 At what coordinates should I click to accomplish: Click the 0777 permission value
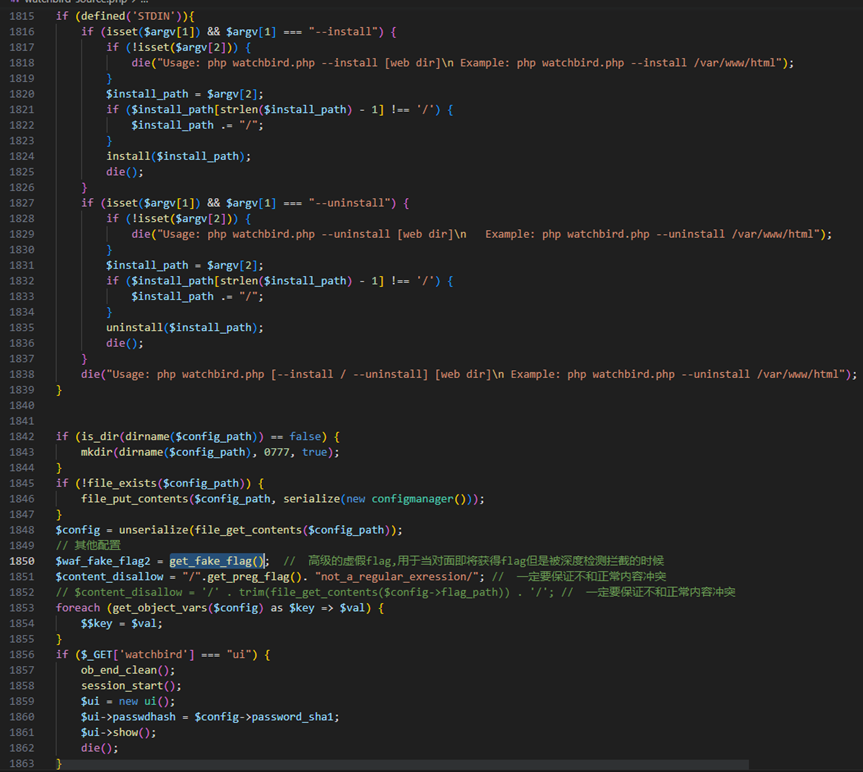coord(280,452)
